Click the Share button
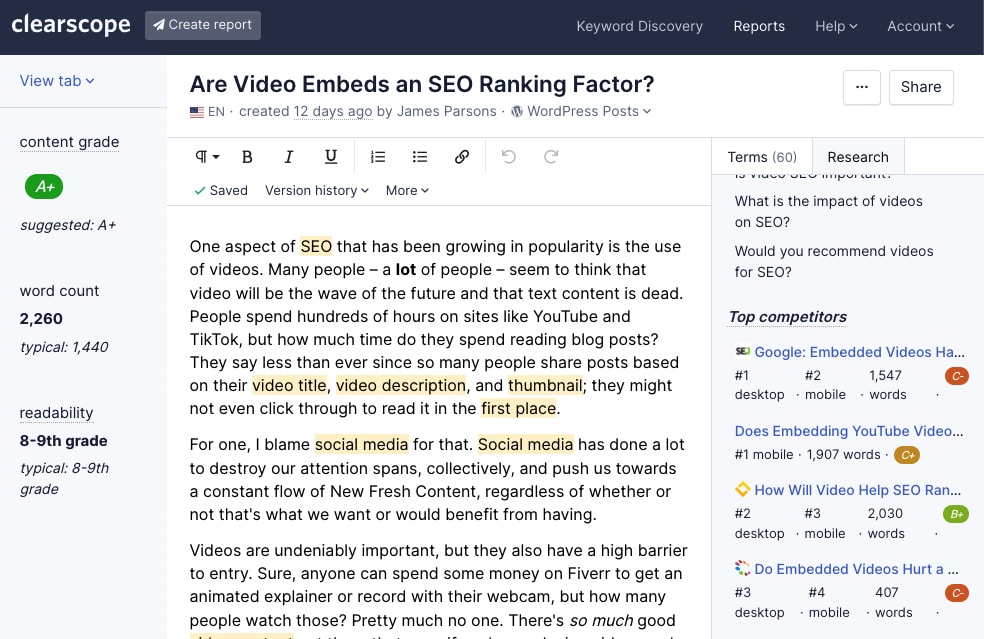Image resolution: width=984 pixels, height=639 pixels. 921,87
